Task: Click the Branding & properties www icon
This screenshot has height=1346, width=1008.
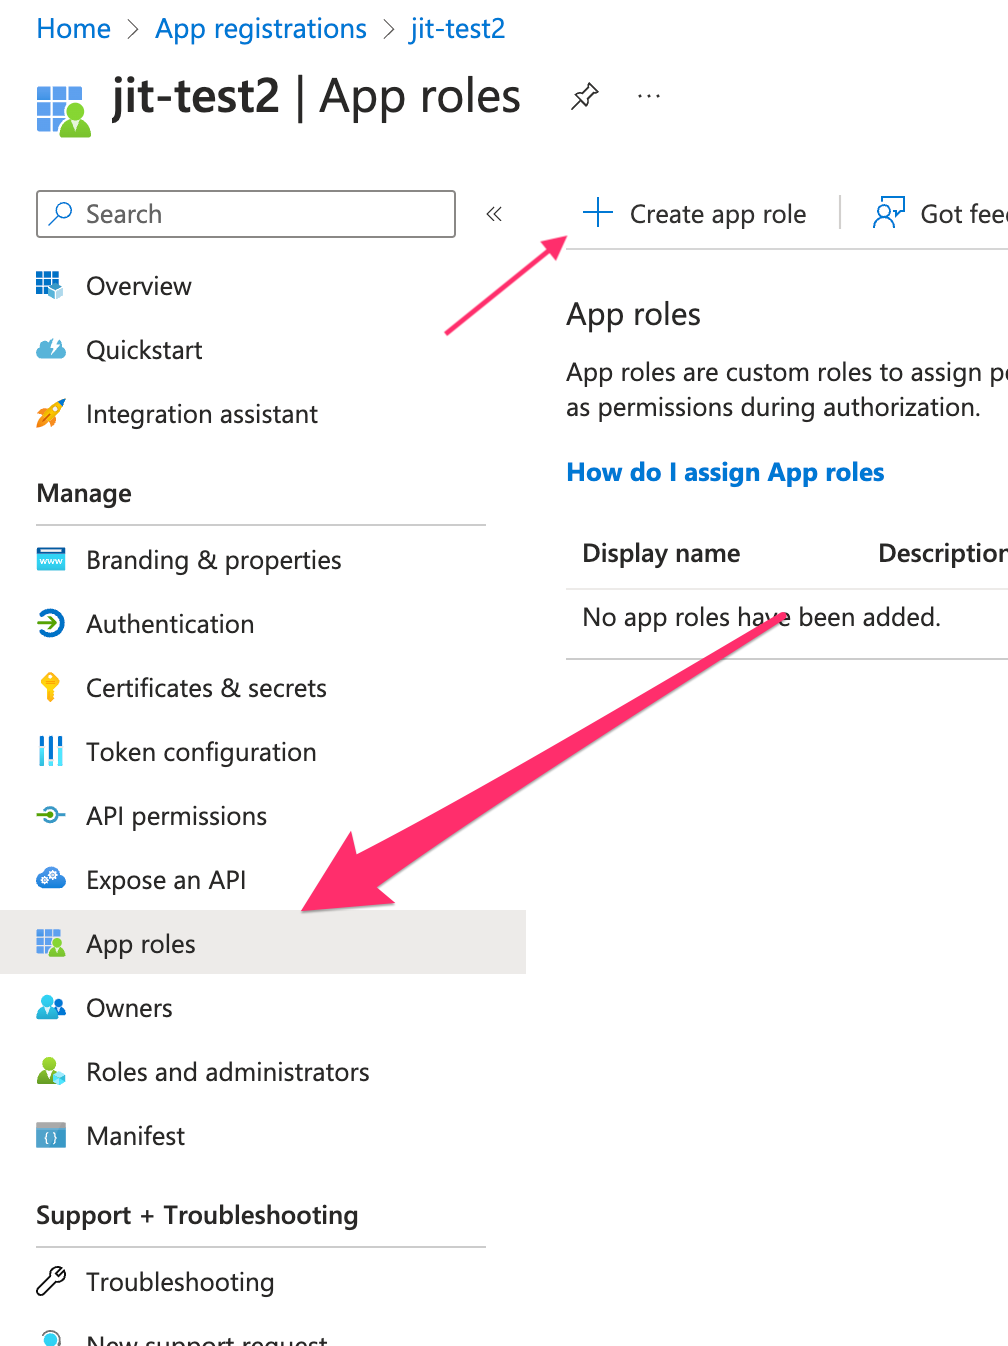Action: point(50,560)
